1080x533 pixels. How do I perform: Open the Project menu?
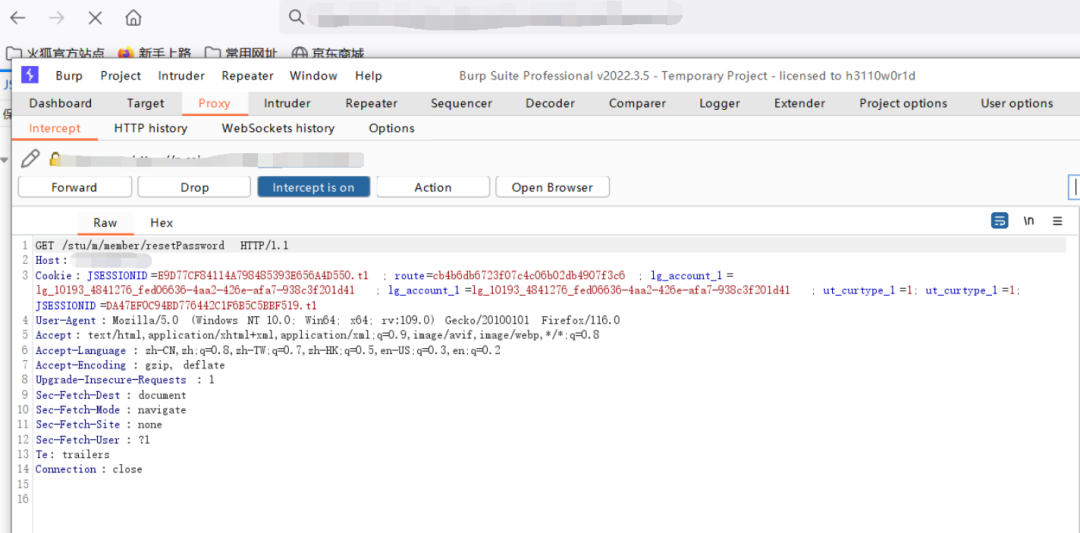[121, 76]
